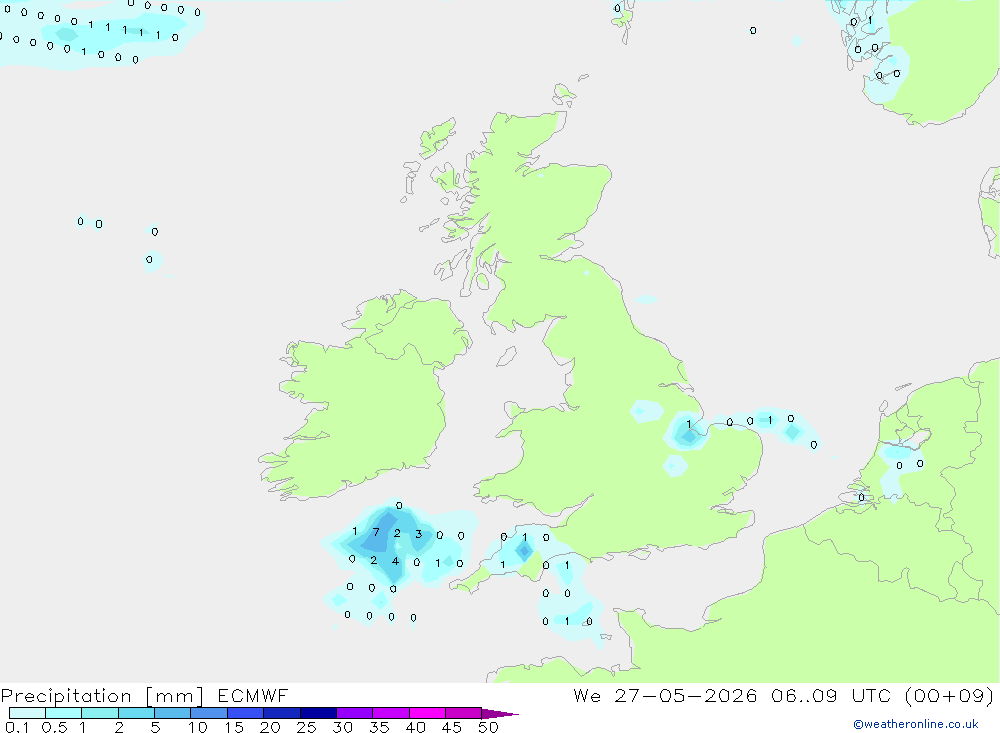Viewport: 1000px width, 733px height.
Task: Click the legend label "25"
Action: pos(306,727)
